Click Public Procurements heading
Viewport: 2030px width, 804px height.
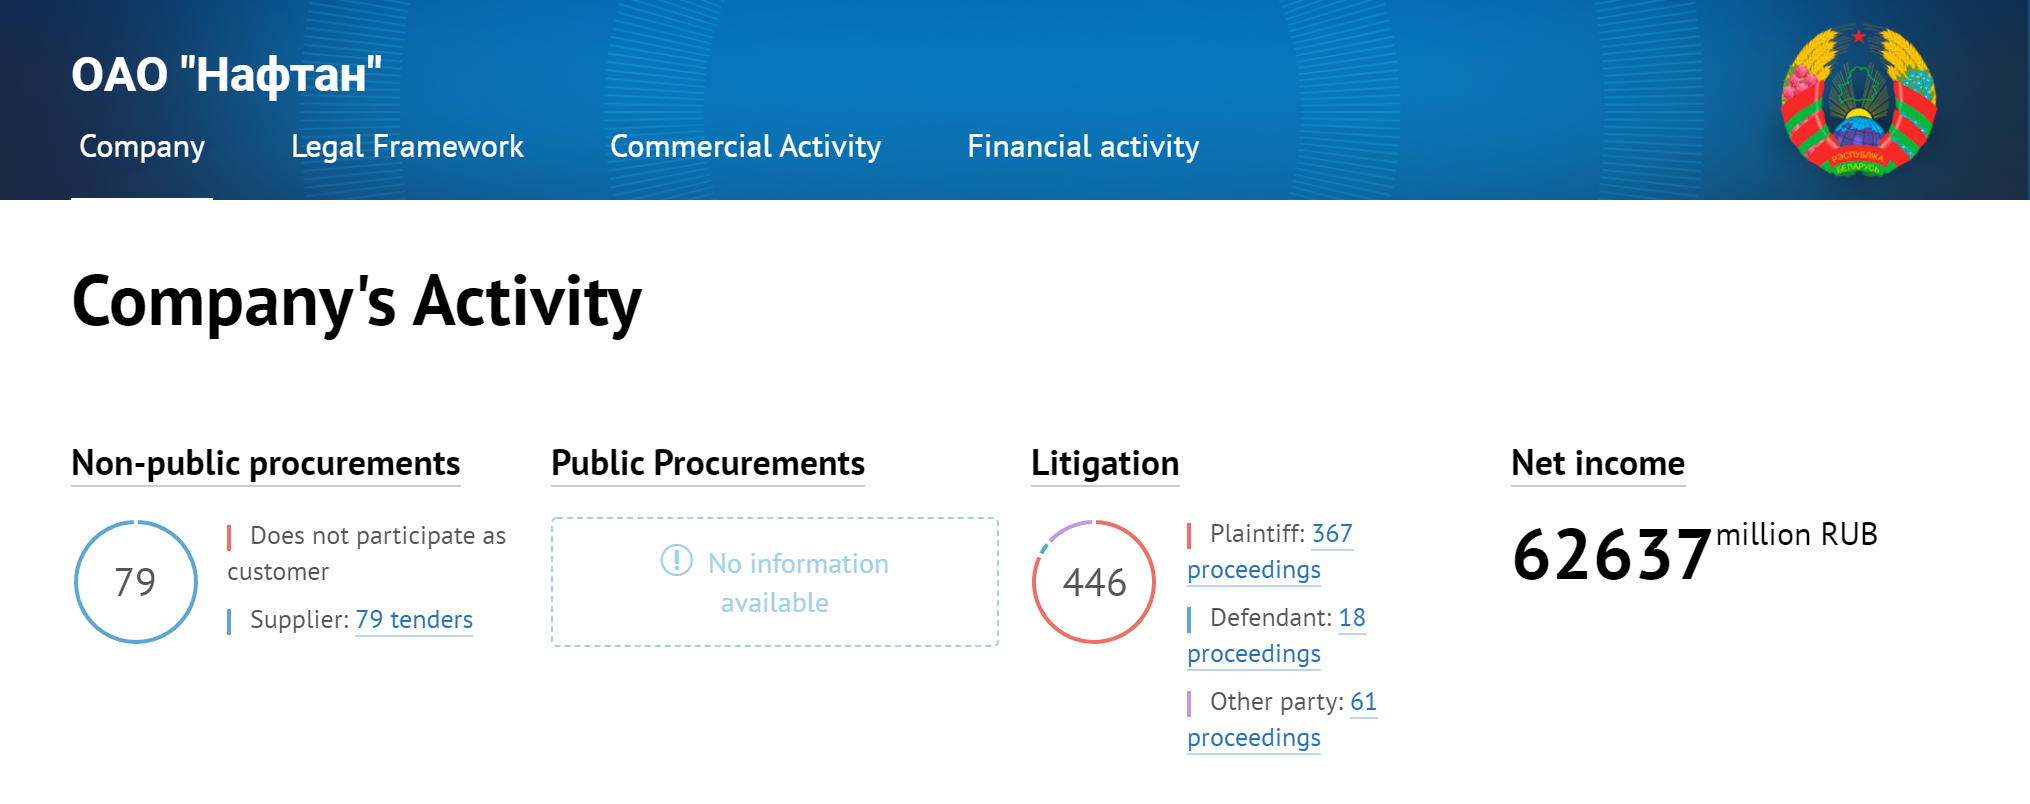[x=708, y=464]
